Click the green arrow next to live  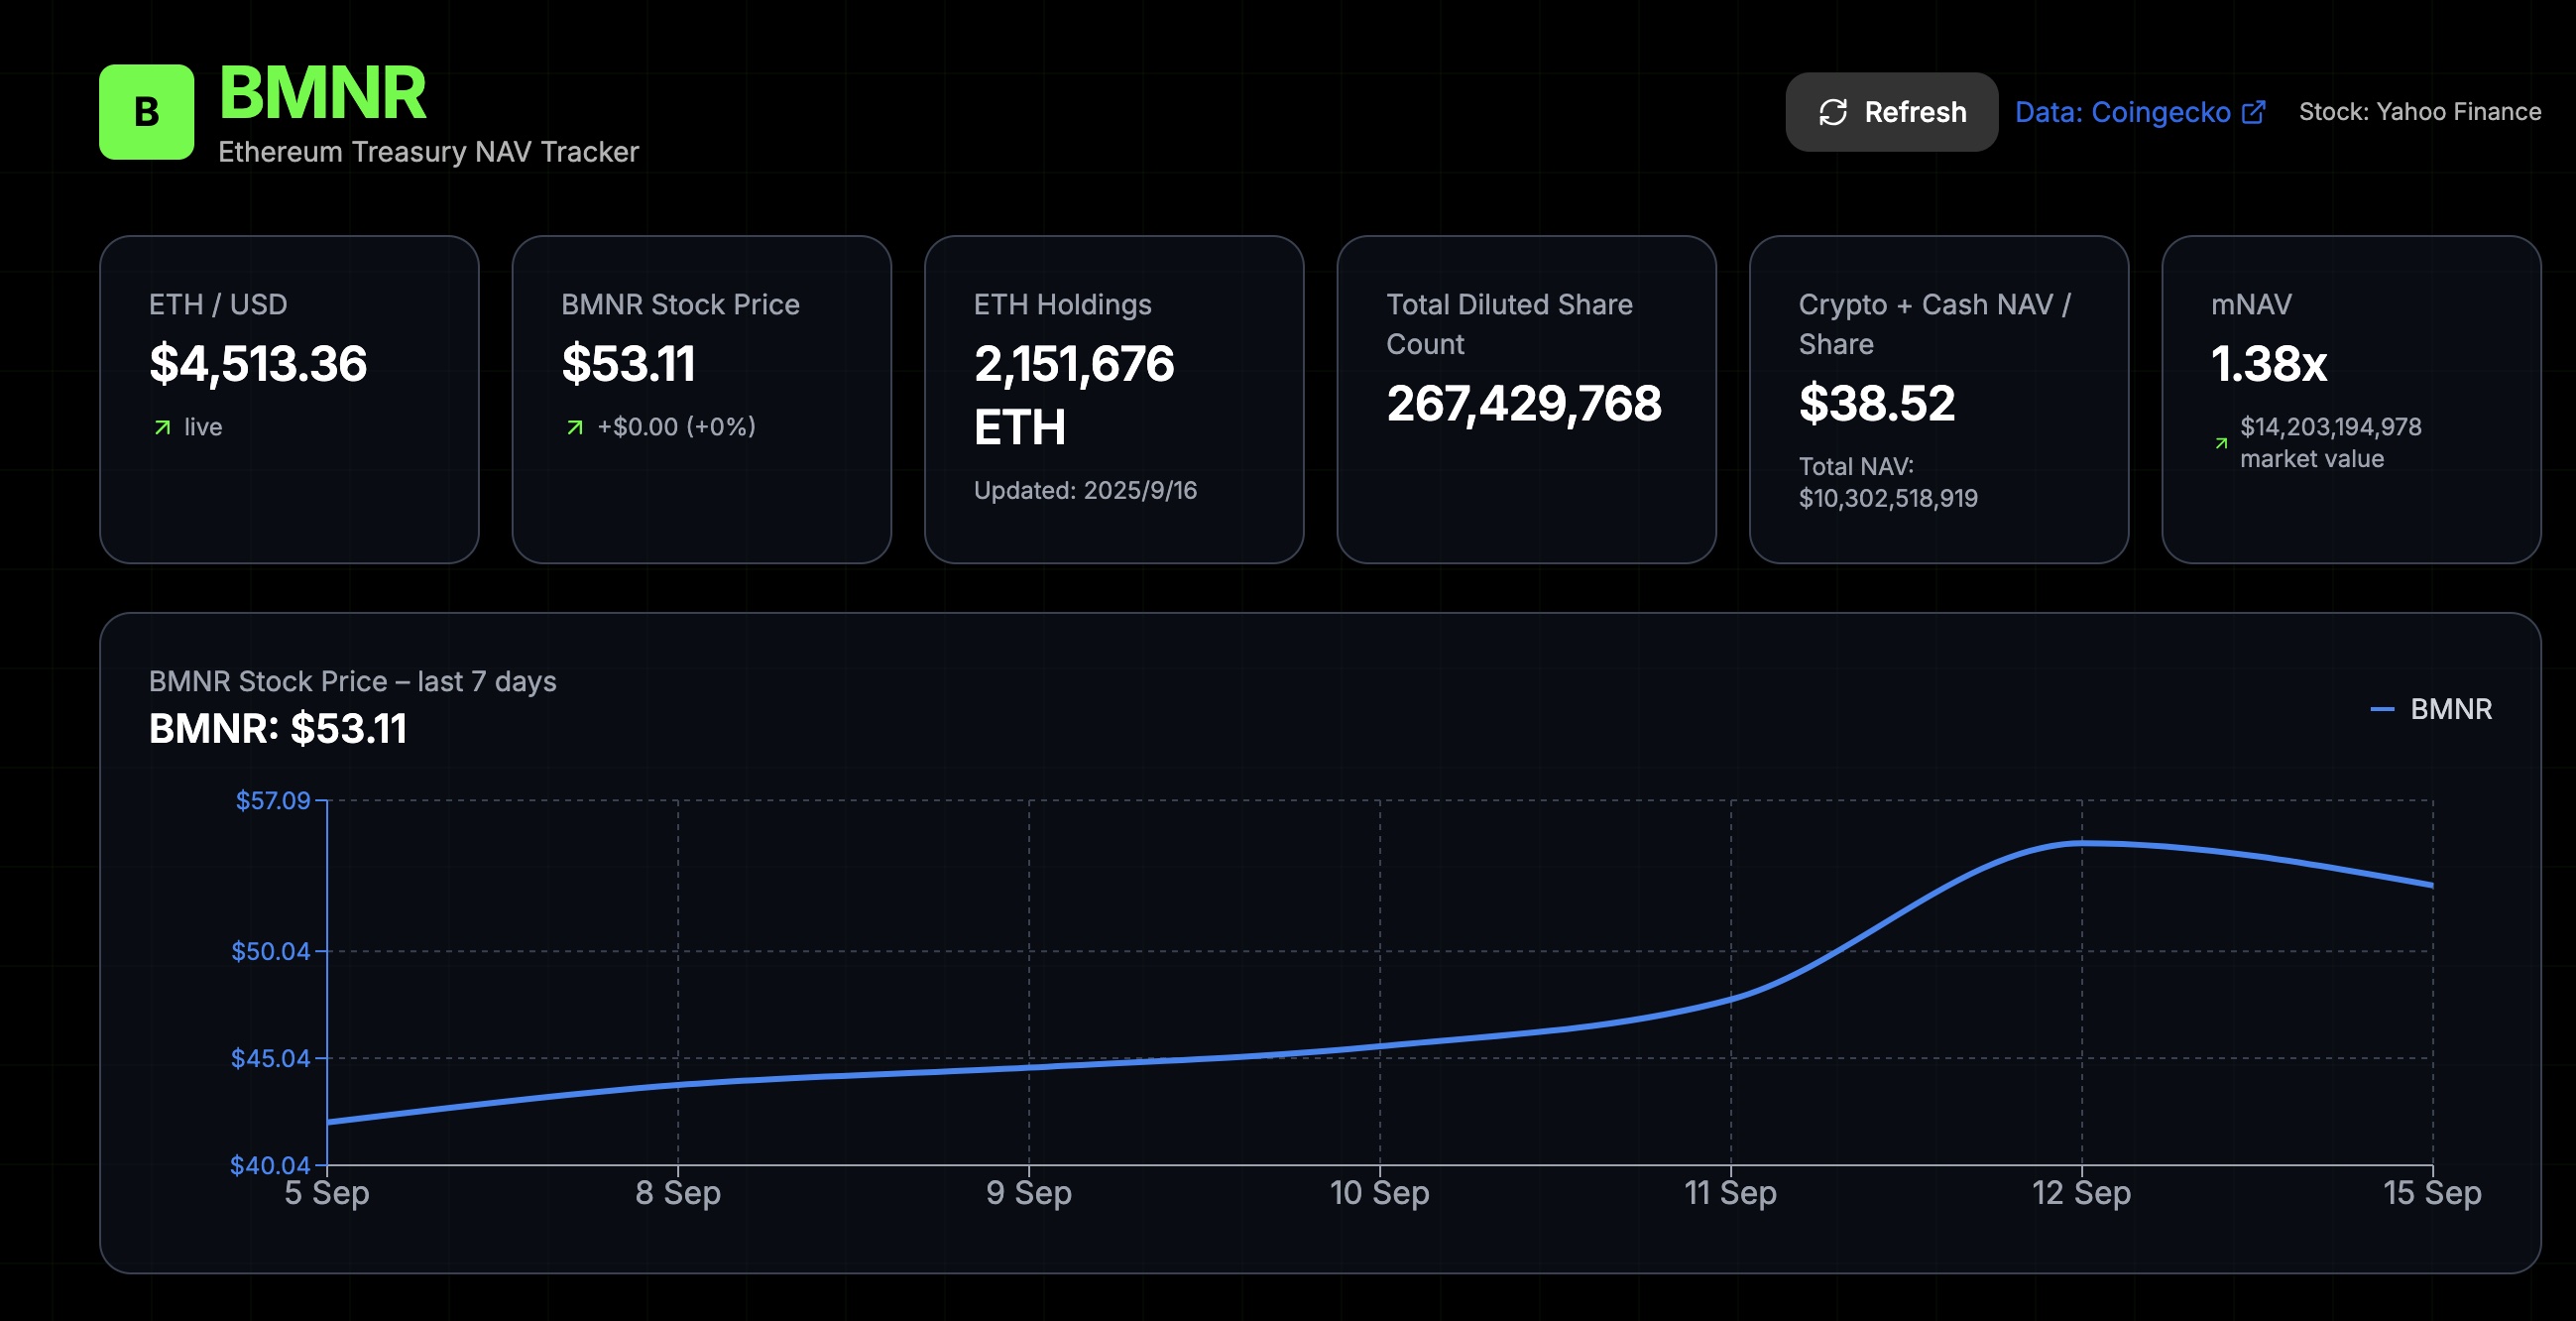[x=162, y=427]
